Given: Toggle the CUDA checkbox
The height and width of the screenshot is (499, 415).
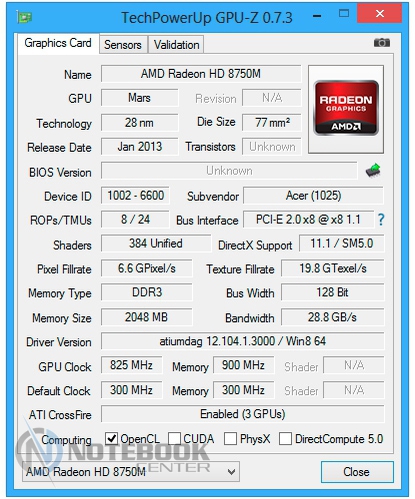Looking at the screenshot, I should (174, 439).
